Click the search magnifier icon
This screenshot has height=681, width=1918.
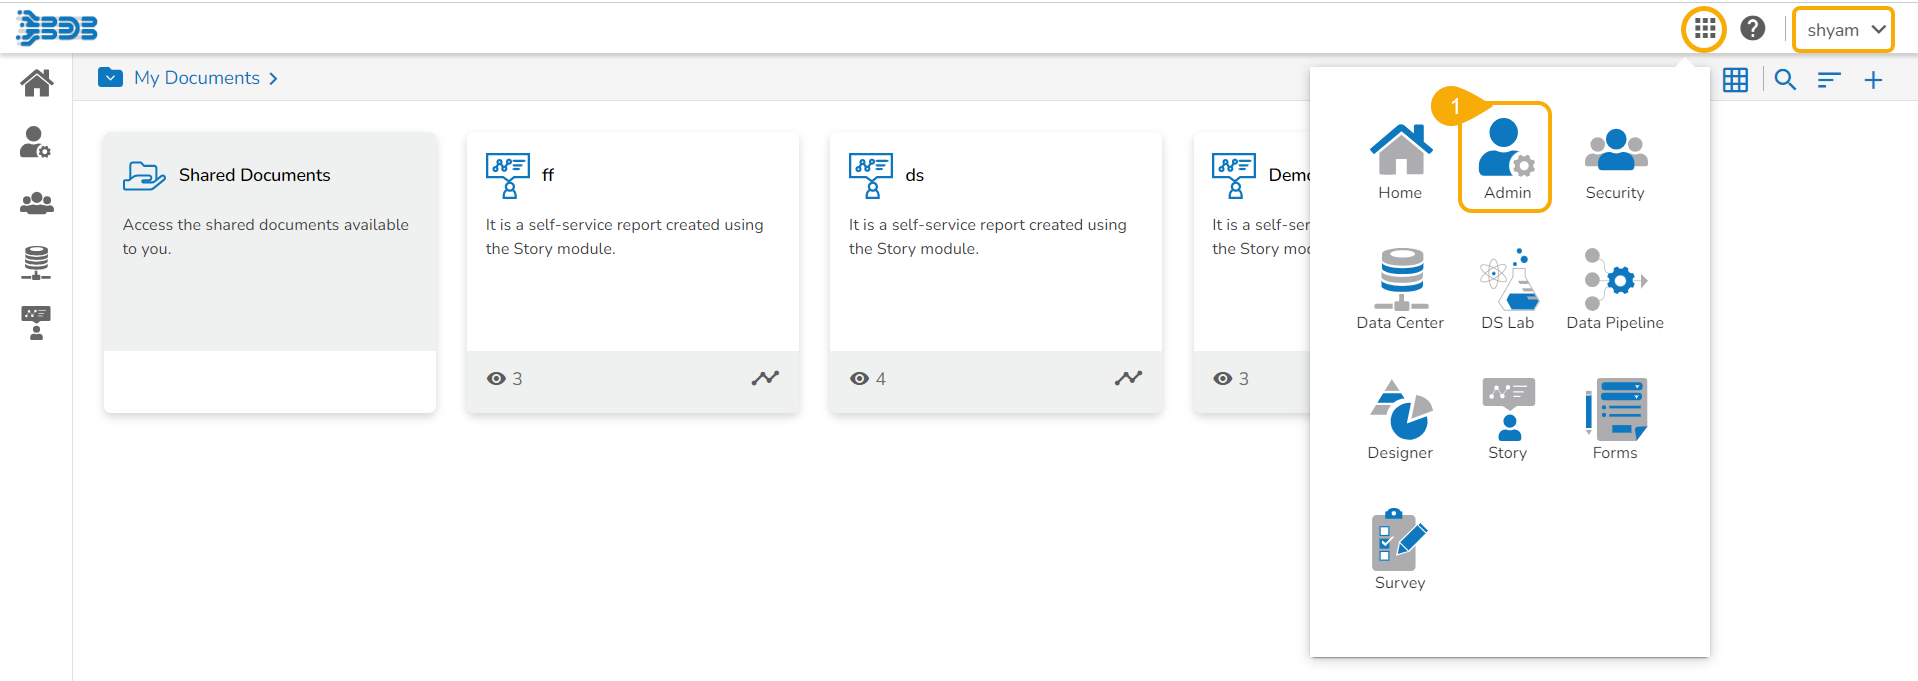[x=1785, y=80]
